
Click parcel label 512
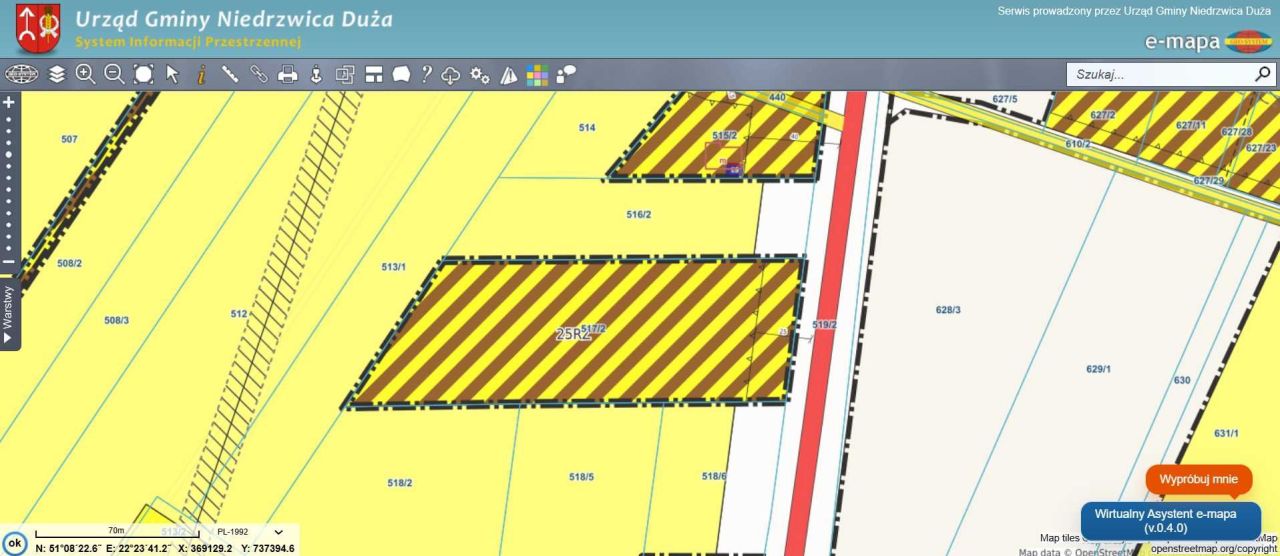238,314
